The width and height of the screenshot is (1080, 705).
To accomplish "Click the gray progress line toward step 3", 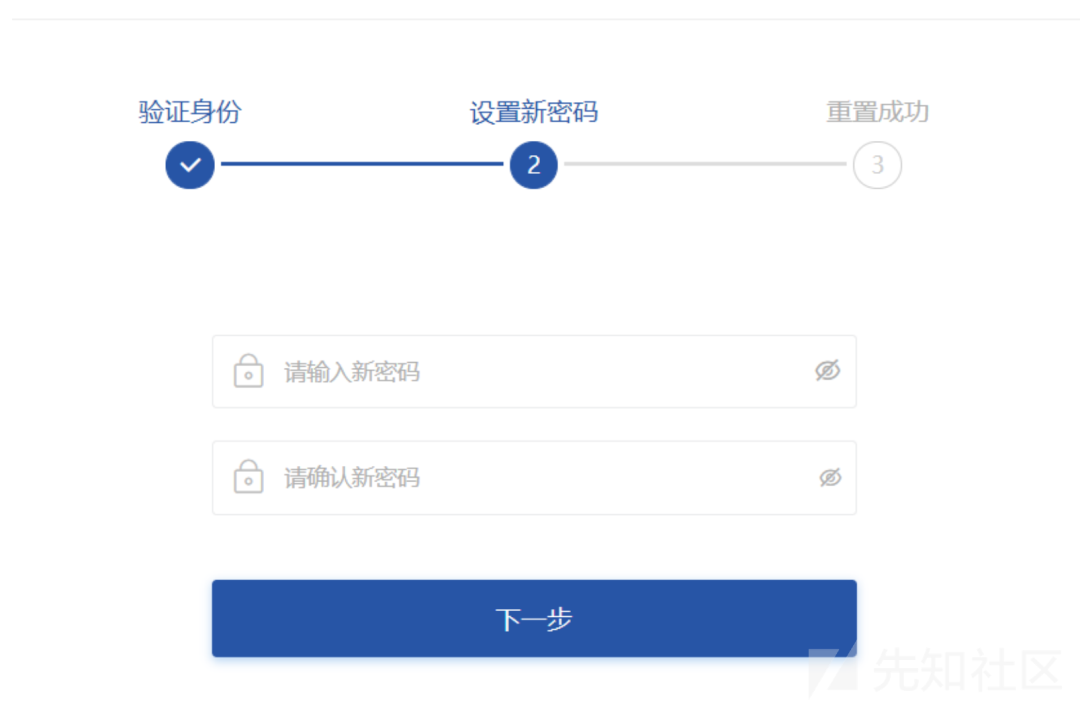I will [x=705, y=164].
